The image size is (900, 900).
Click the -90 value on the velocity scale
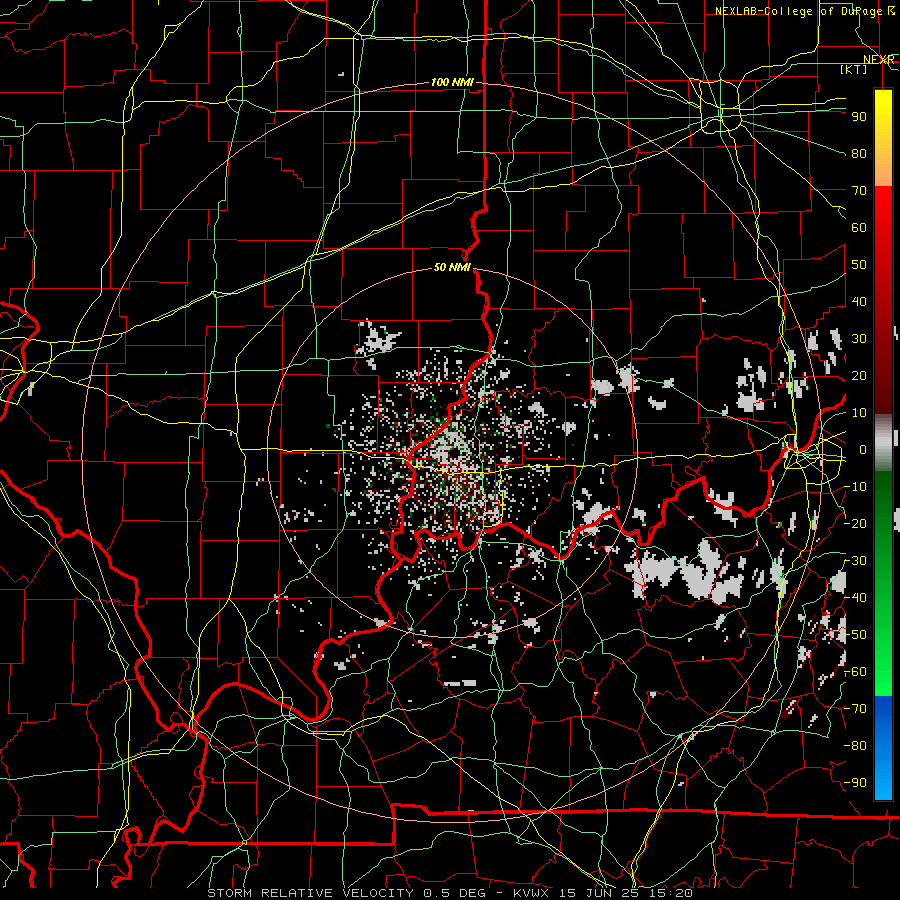point(856,783)
